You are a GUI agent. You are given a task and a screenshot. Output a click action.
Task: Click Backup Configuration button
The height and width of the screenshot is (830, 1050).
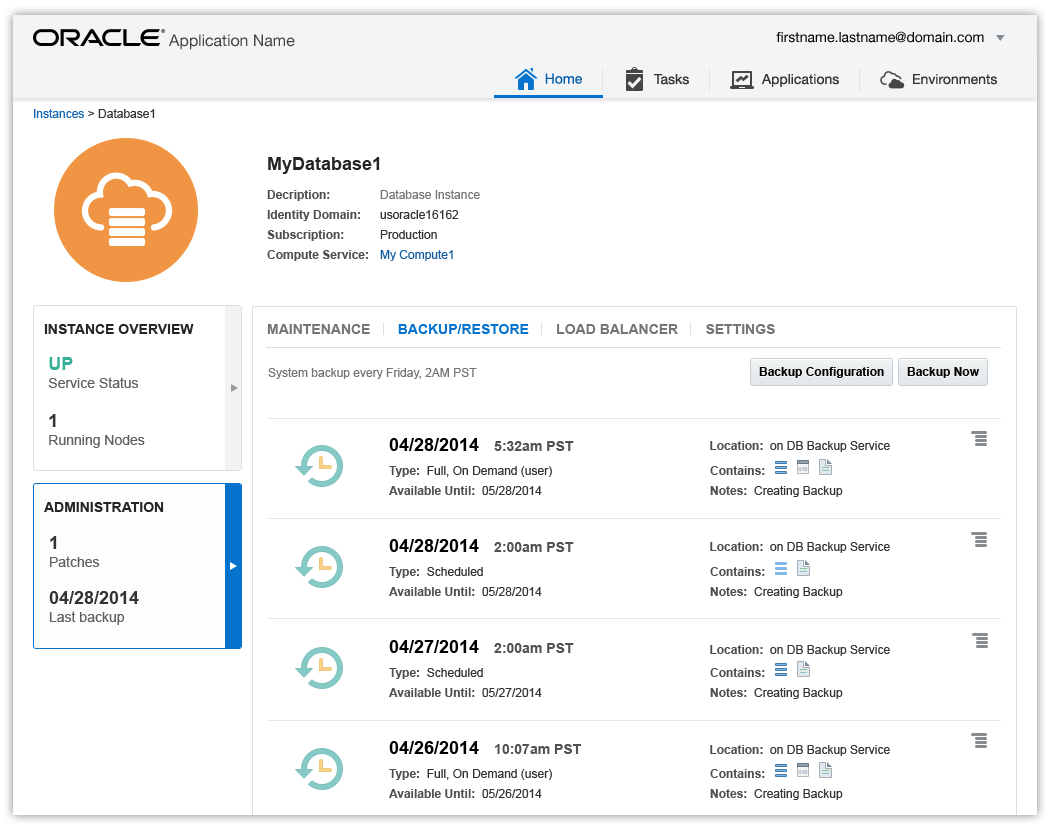(x=821, y=372)
